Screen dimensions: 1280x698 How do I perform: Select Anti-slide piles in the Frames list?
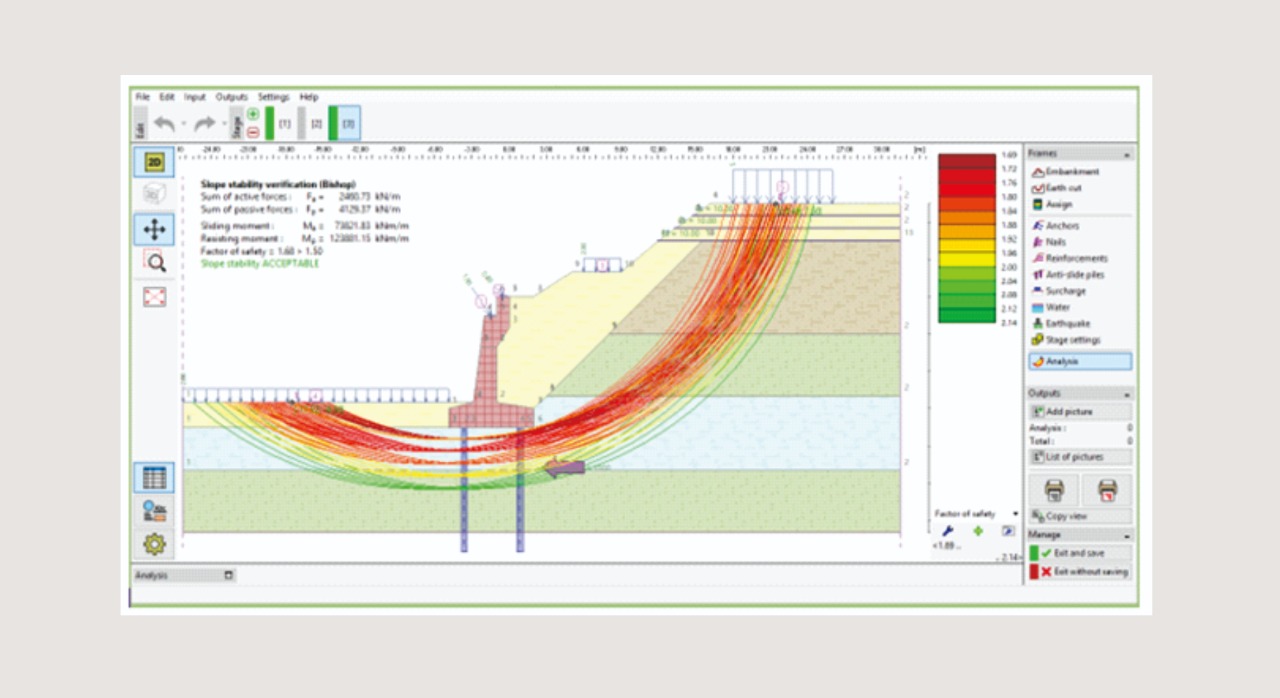point(1074,275)
